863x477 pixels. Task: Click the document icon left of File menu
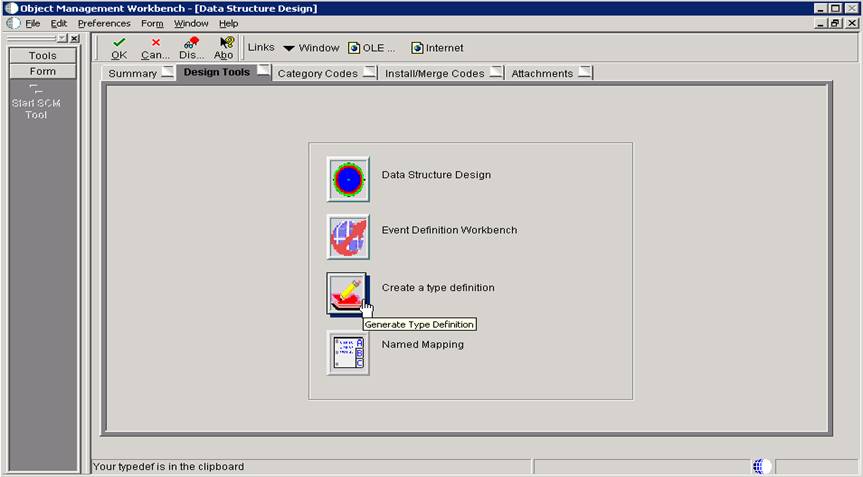pos(13,24)
